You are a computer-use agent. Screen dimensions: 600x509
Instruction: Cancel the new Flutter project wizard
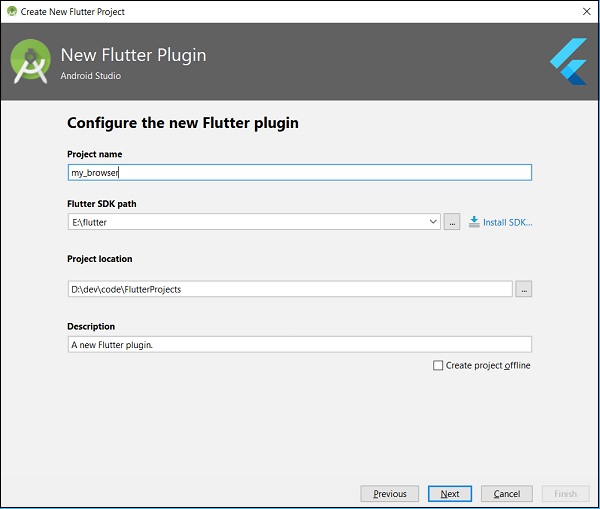tap(507, 494)
